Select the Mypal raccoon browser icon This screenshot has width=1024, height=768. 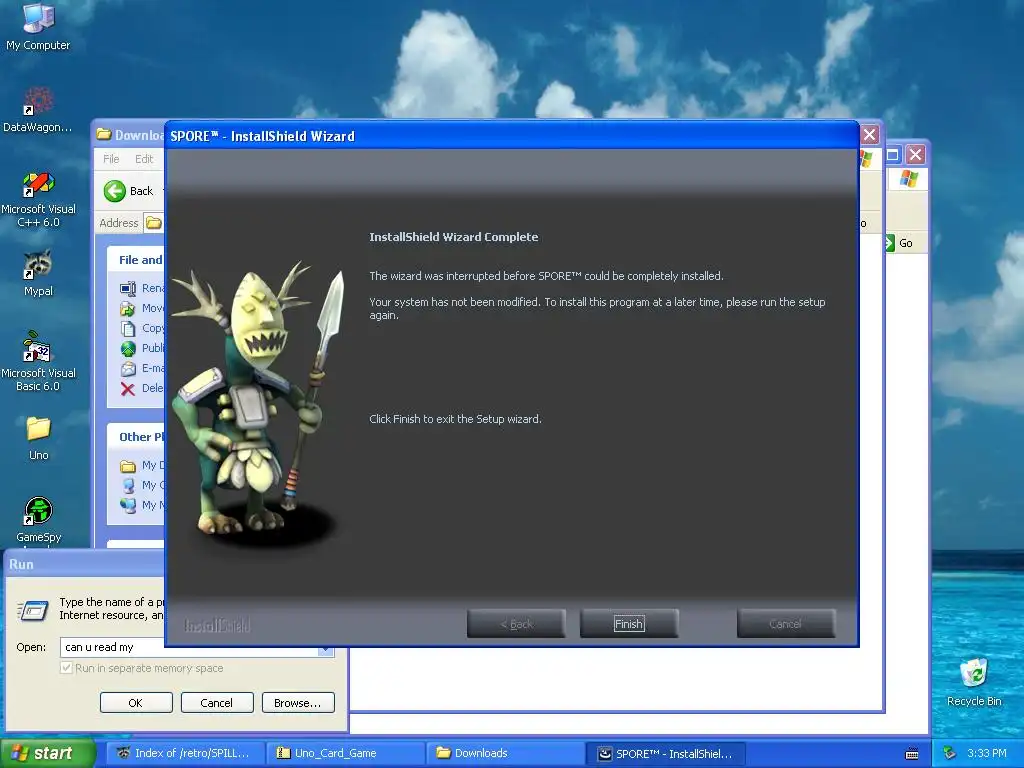[38, 273]
